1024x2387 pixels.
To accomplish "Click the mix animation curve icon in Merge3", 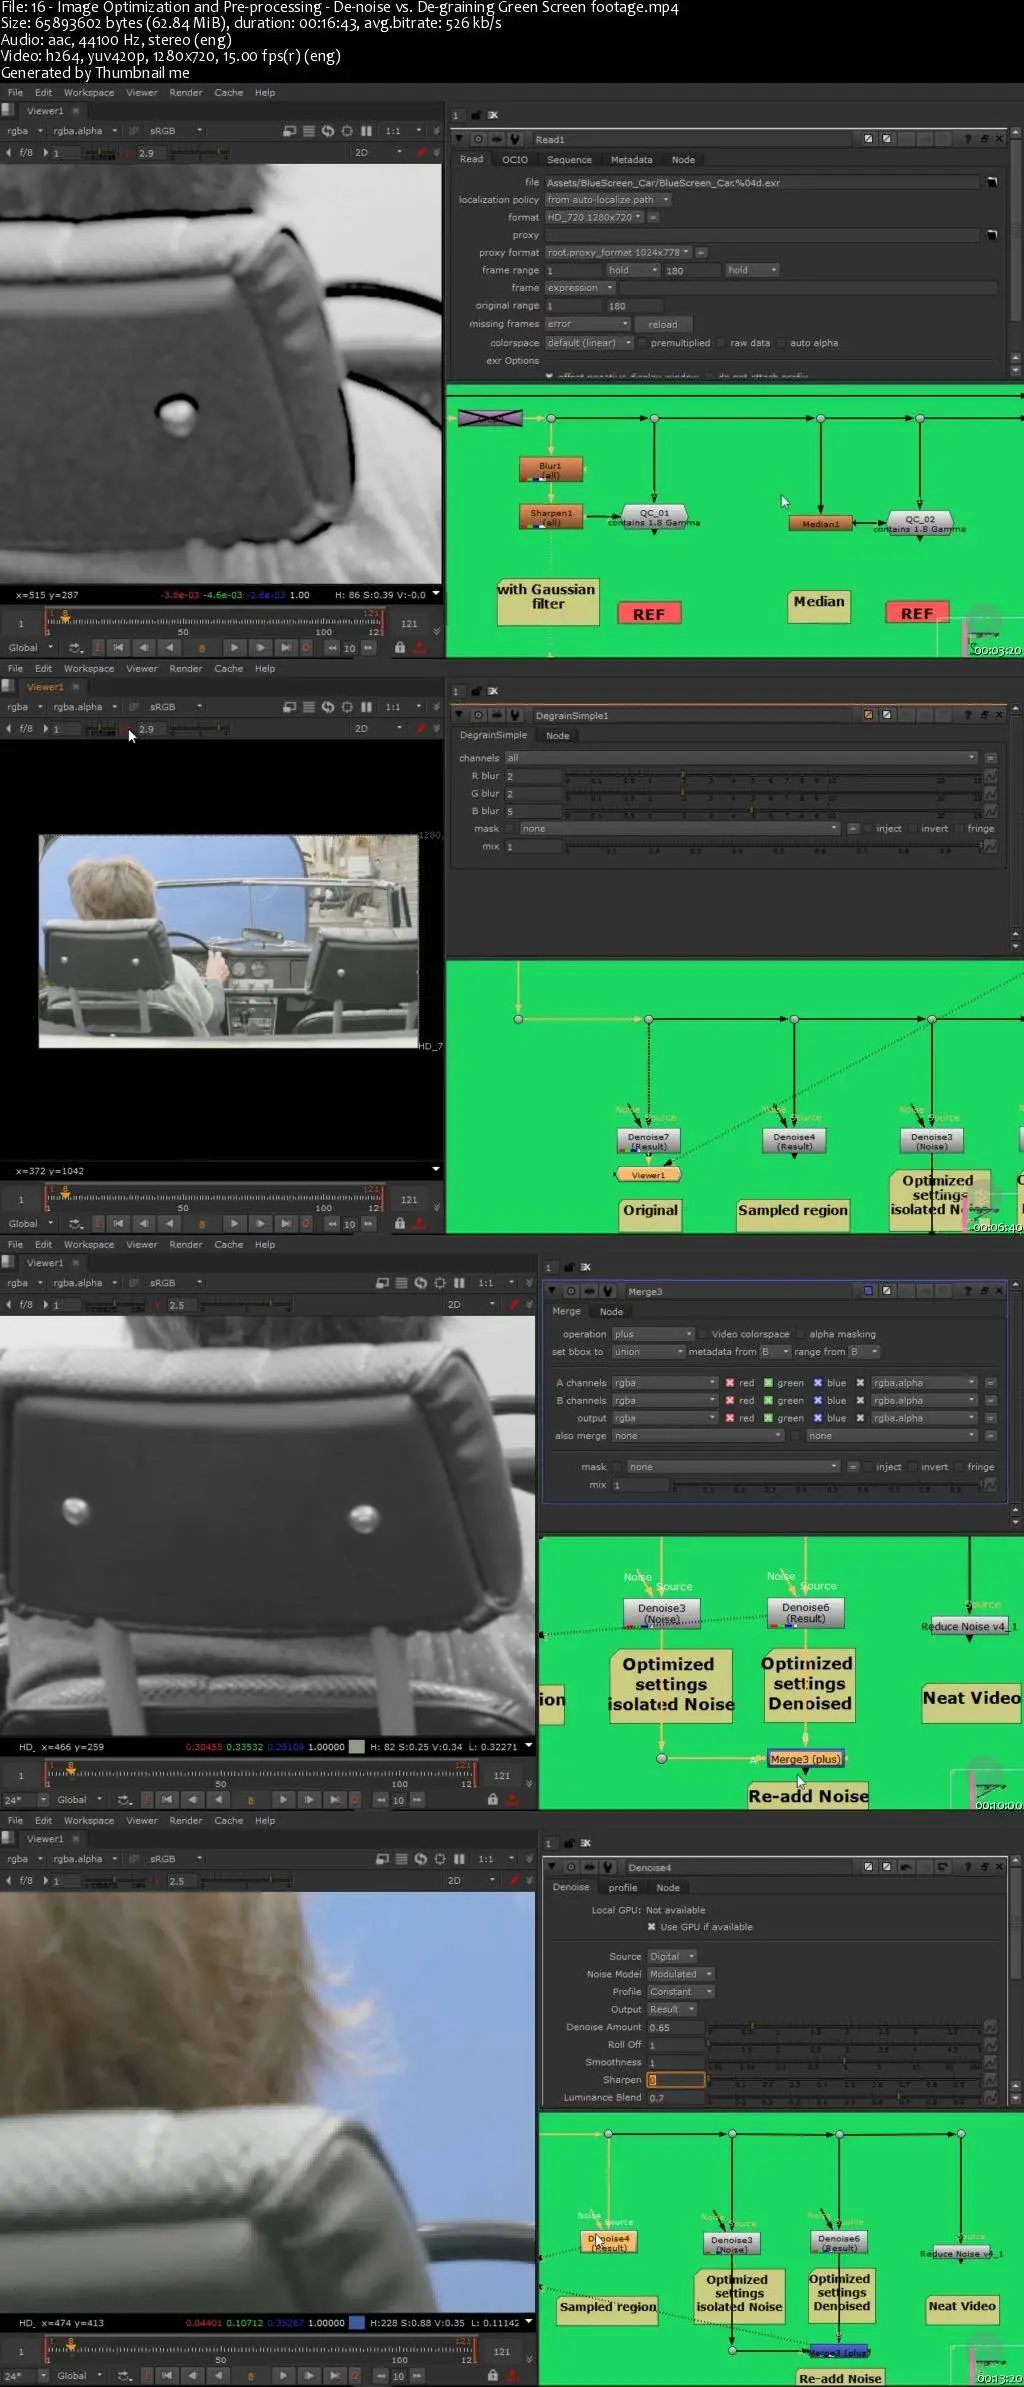I will tap(990, 1485).
